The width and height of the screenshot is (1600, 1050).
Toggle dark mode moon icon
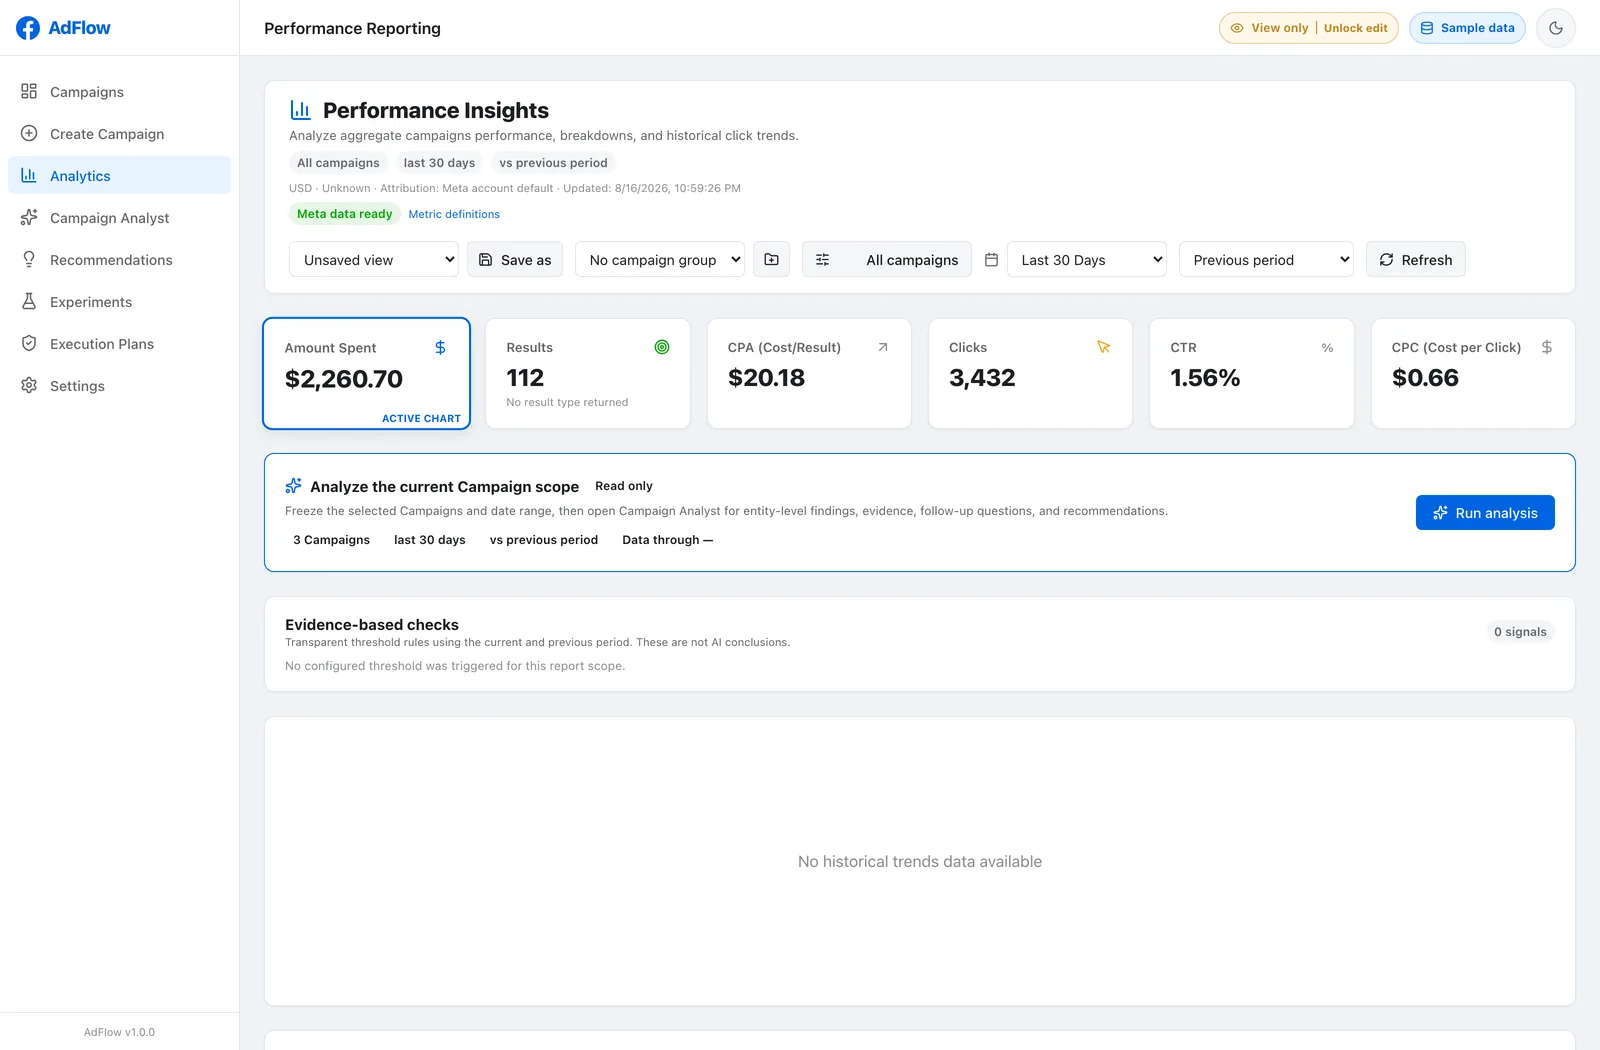1556,28
